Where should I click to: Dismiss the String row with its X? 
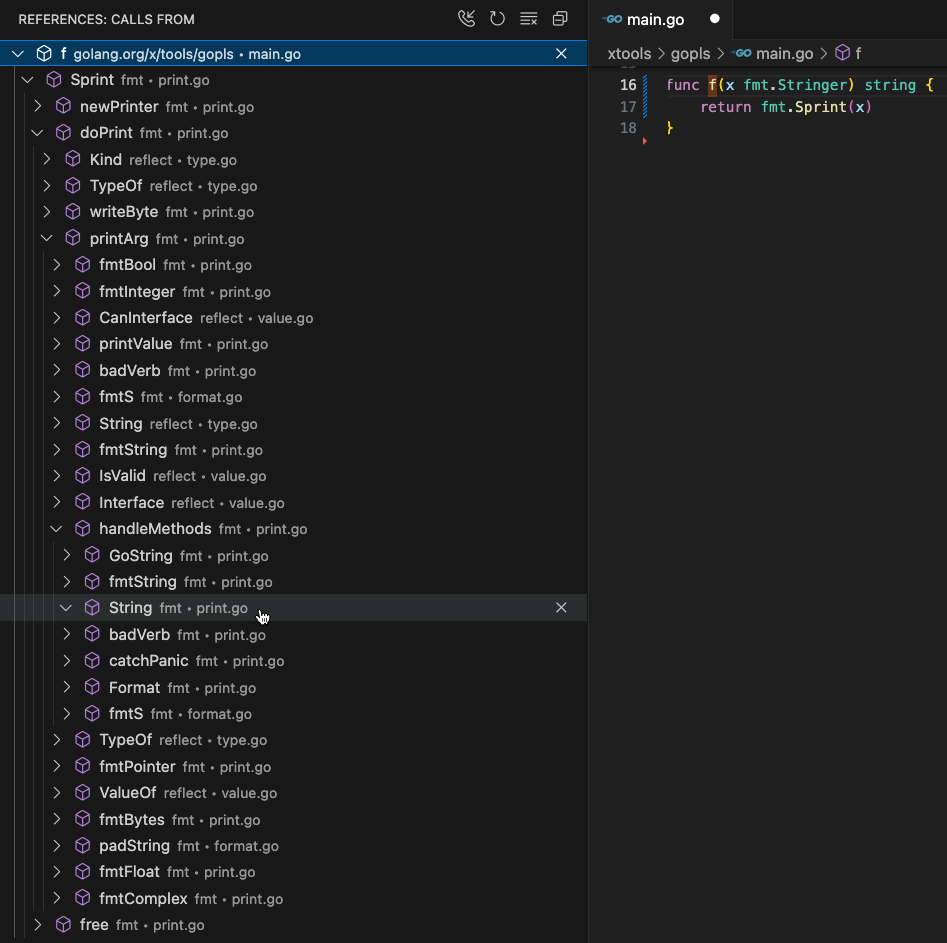561,608
